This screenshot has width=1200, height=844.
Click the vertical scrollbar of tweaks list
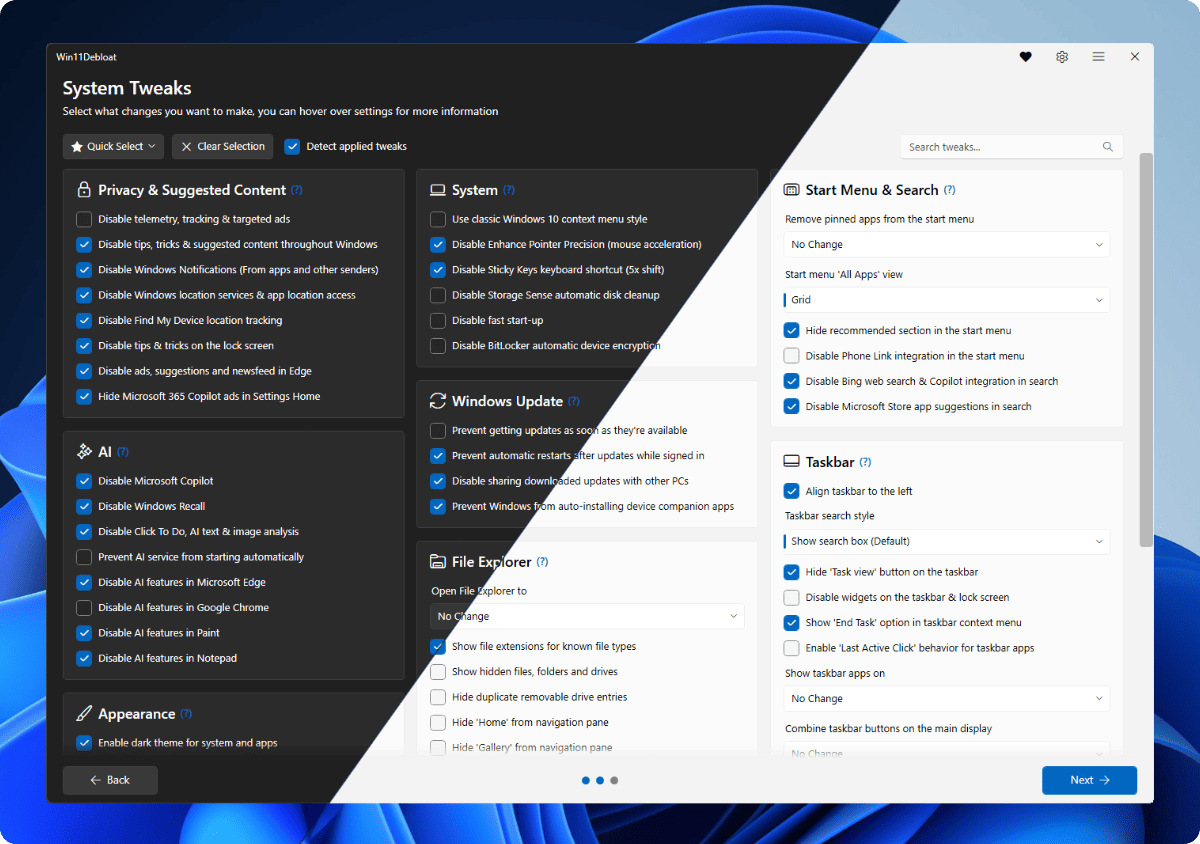tap(1146, 350)
